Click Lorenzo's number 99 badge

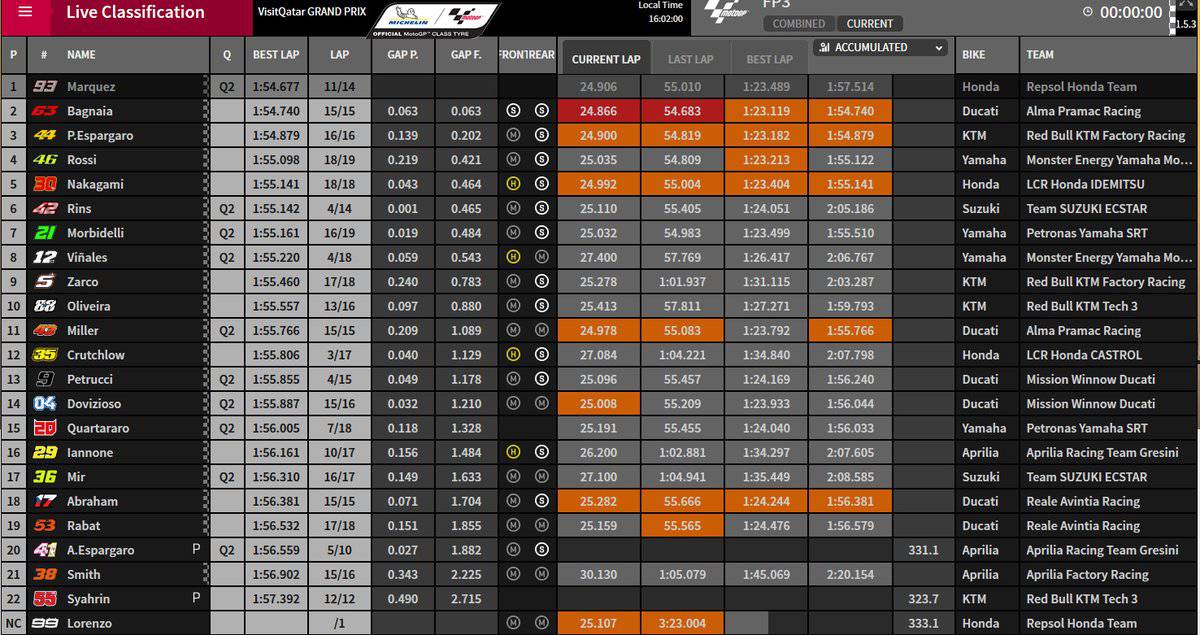tap(45, 623)
